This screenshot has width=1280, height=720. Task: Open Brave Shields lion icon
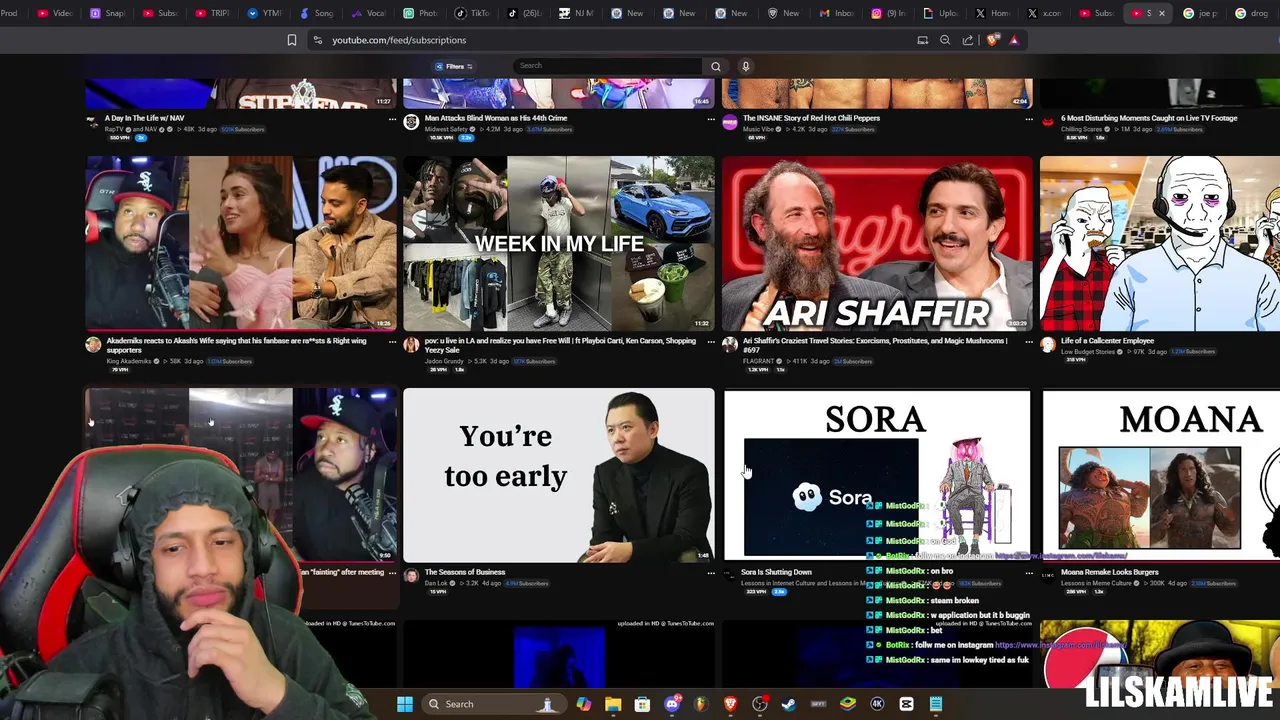(992, 40)
